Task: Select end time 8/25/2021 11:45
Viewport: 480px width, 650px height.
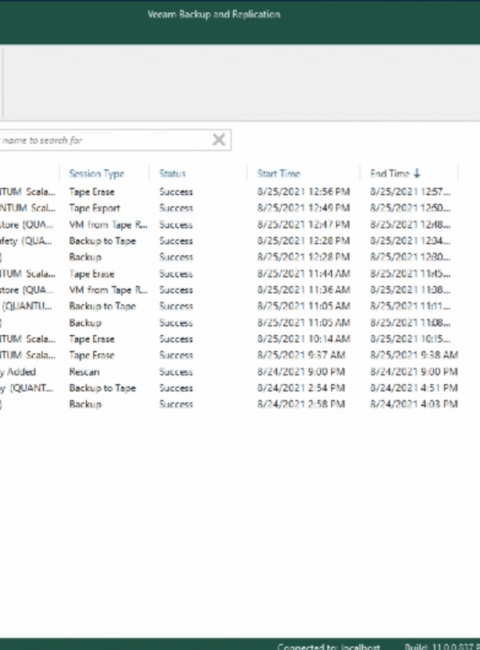Action: [410, 274]
